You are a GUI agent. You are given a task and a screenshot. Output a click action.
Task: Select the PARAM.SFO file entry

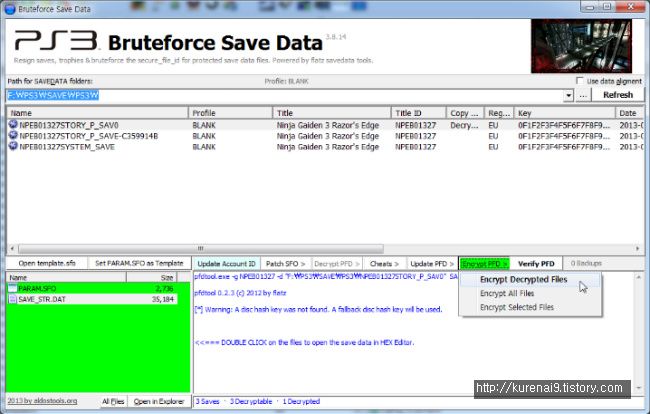[x=92, y=288]
